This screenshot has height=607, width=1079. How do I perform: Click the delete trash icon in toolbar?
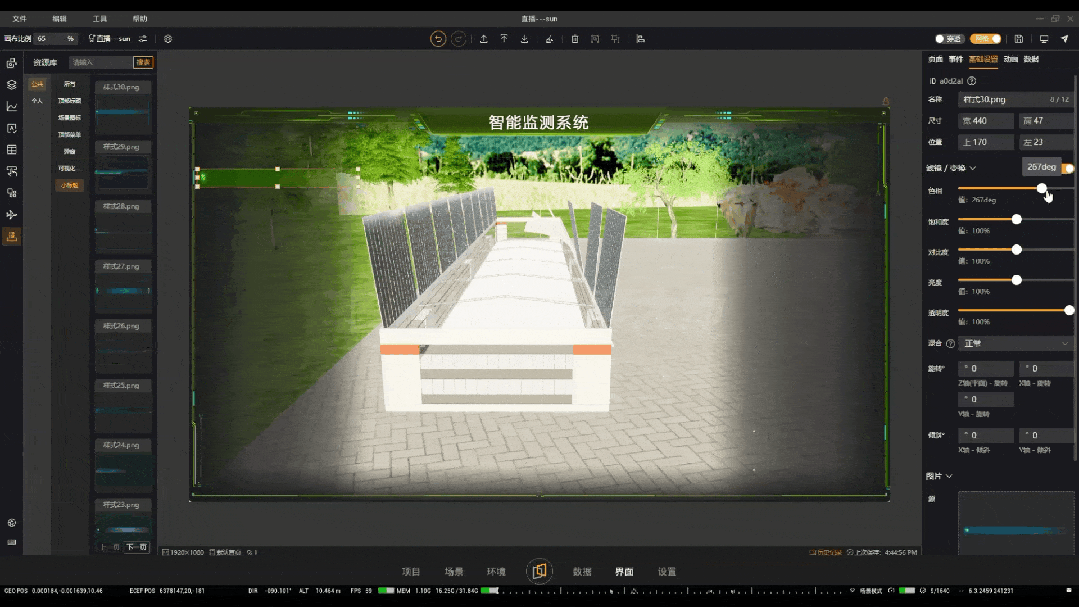[575, 39]
